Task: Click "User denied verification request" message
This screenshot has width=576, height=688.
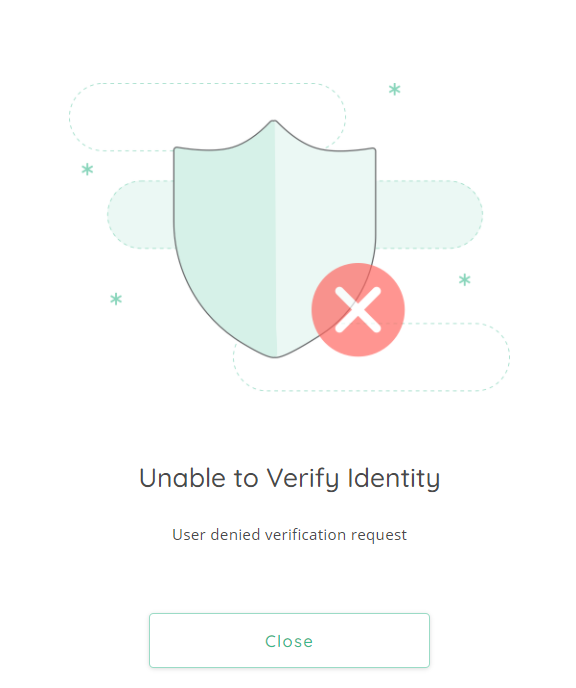Action: 290,535
